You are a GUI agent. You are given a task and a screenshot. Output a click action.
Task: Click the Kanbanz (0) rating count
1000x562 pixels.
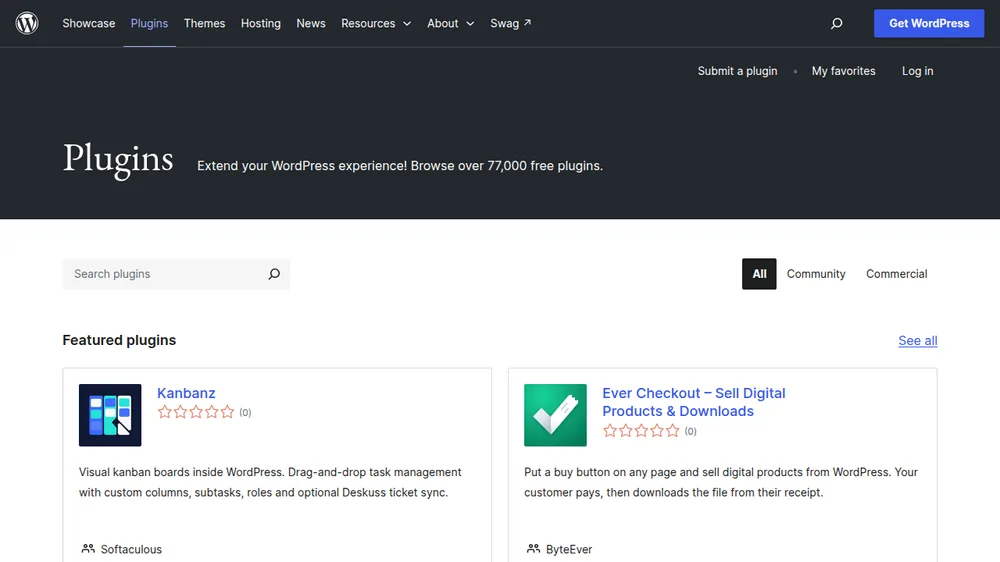(x=246, y=413)
